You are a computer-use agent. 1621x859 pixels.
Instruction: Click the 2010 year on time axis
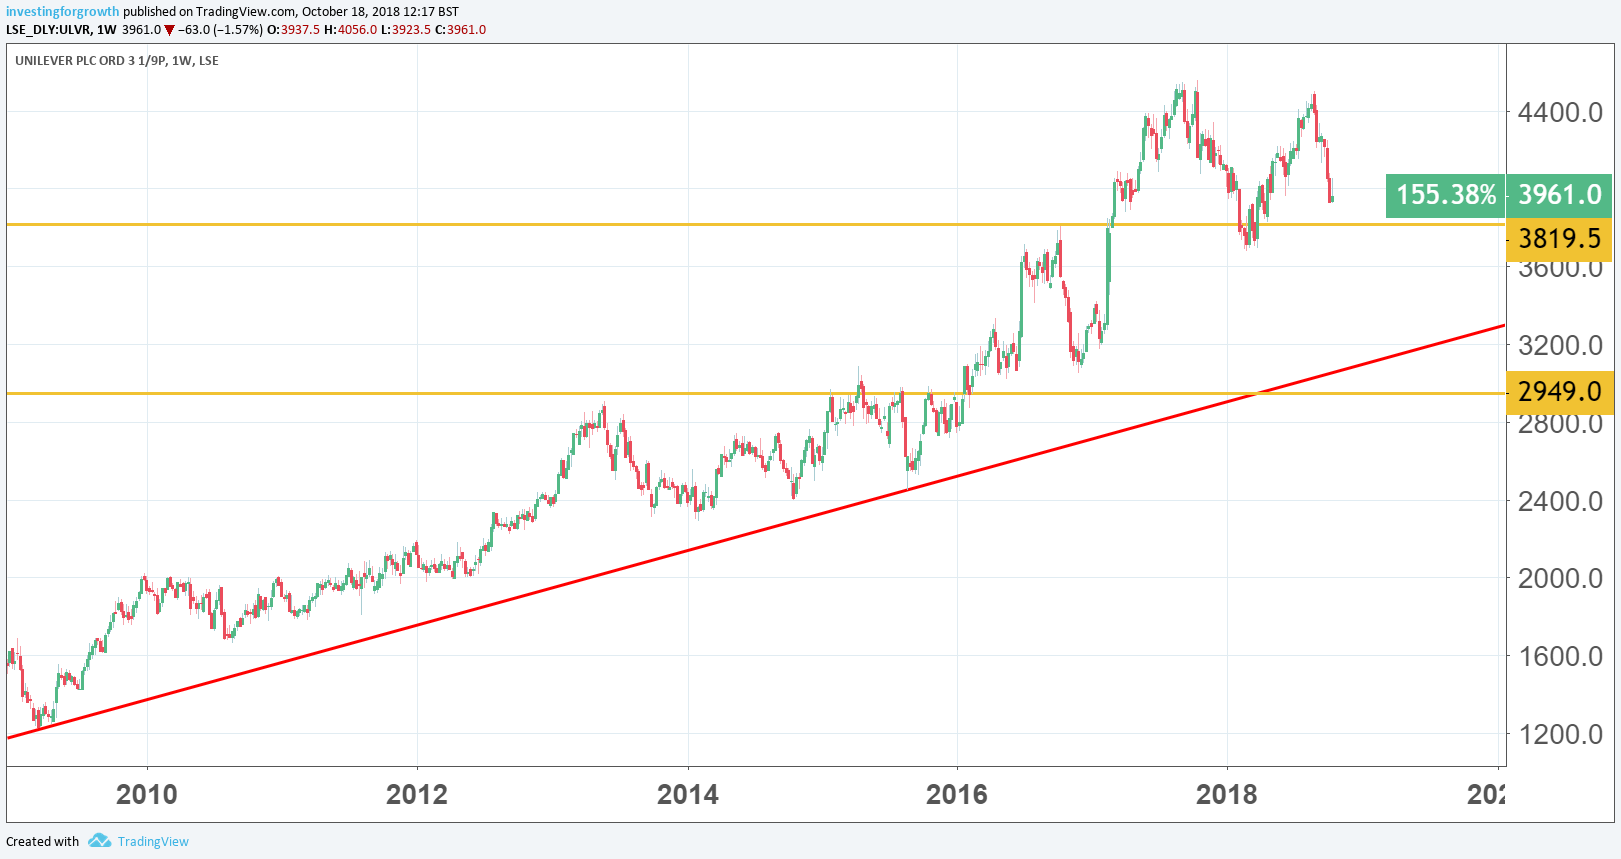[147, 795]
